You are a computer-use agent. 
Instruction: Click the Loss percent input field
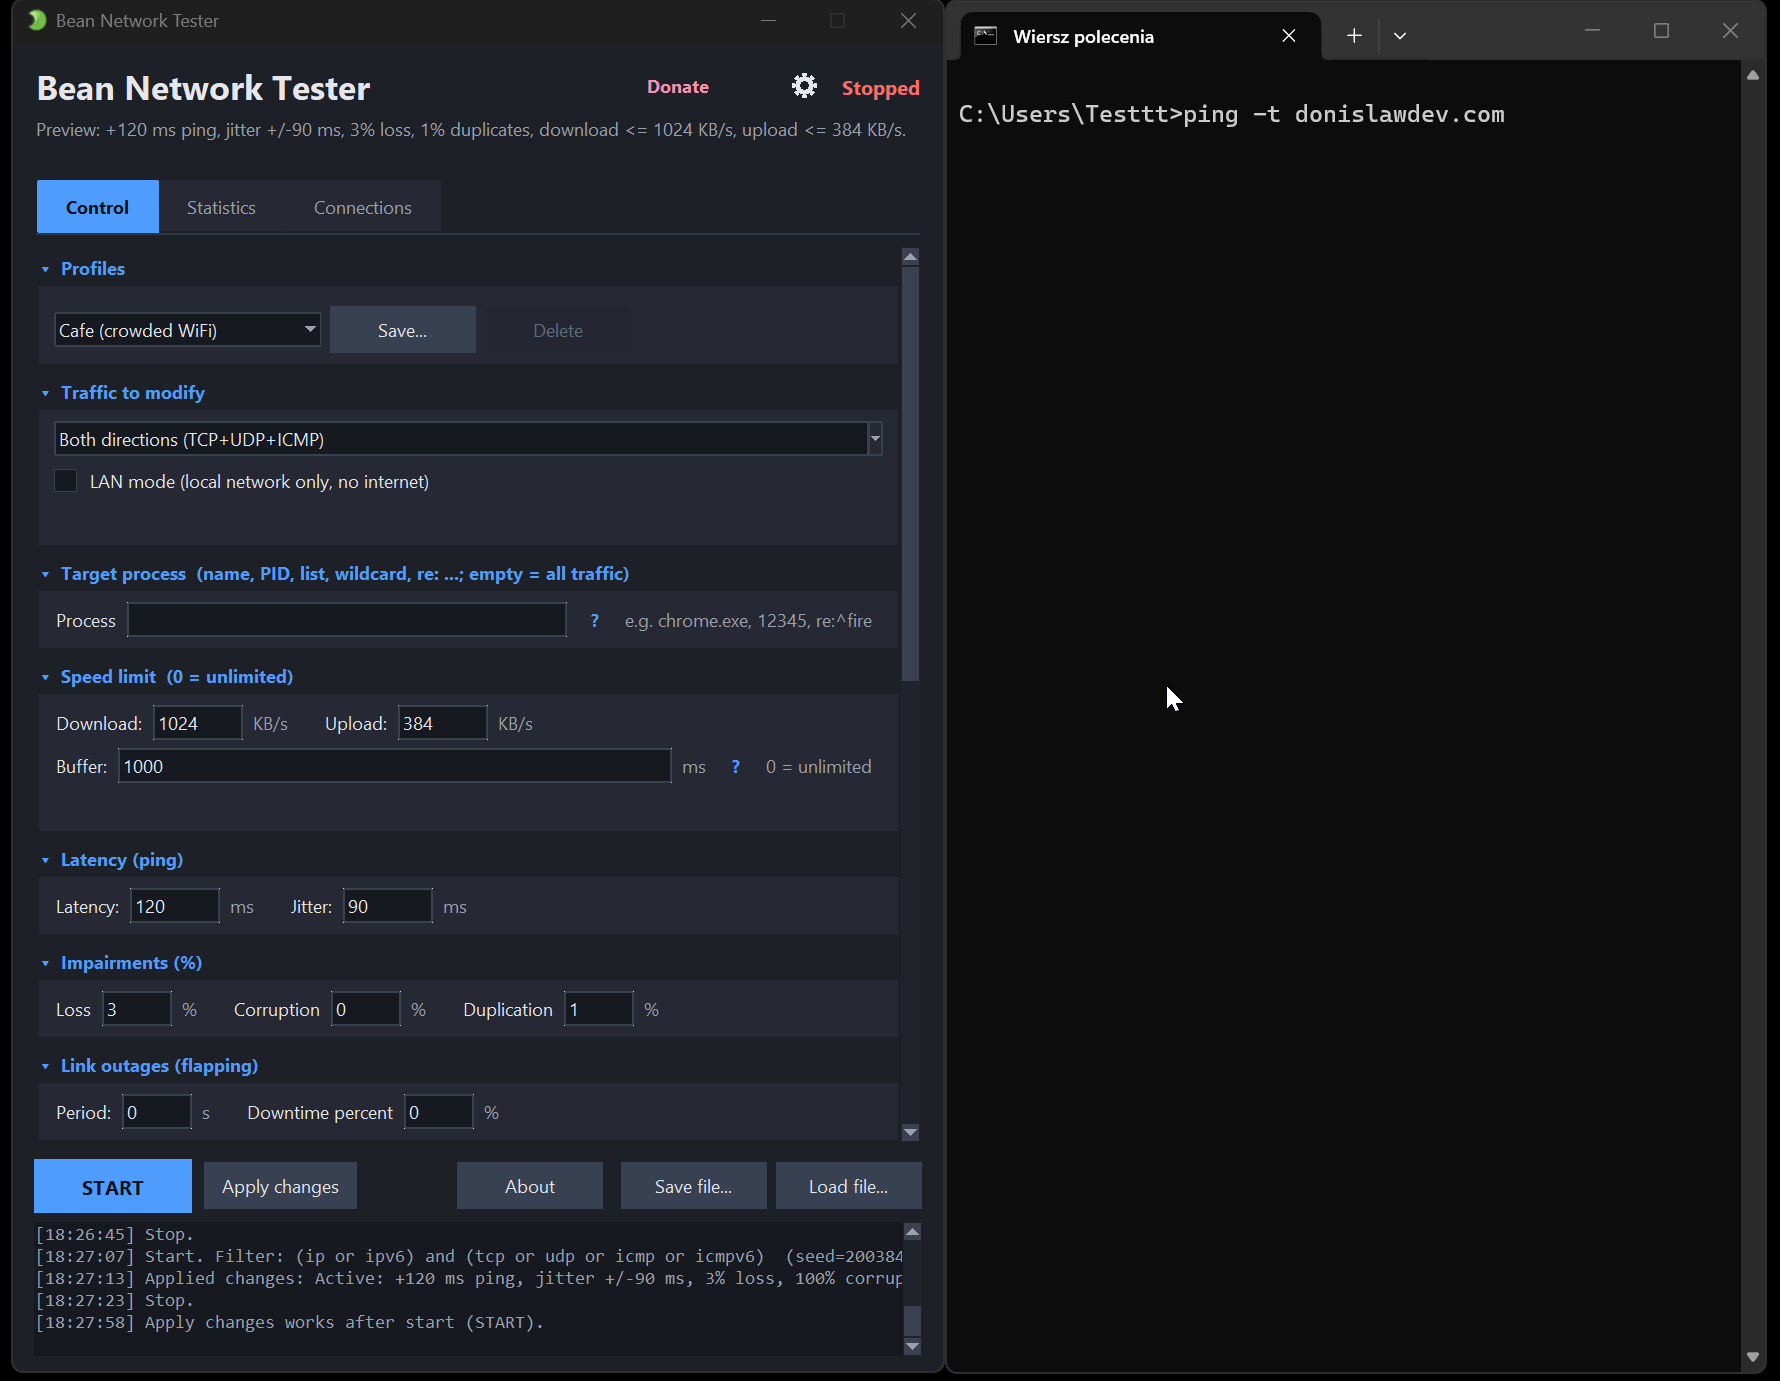pos(137,1009)
